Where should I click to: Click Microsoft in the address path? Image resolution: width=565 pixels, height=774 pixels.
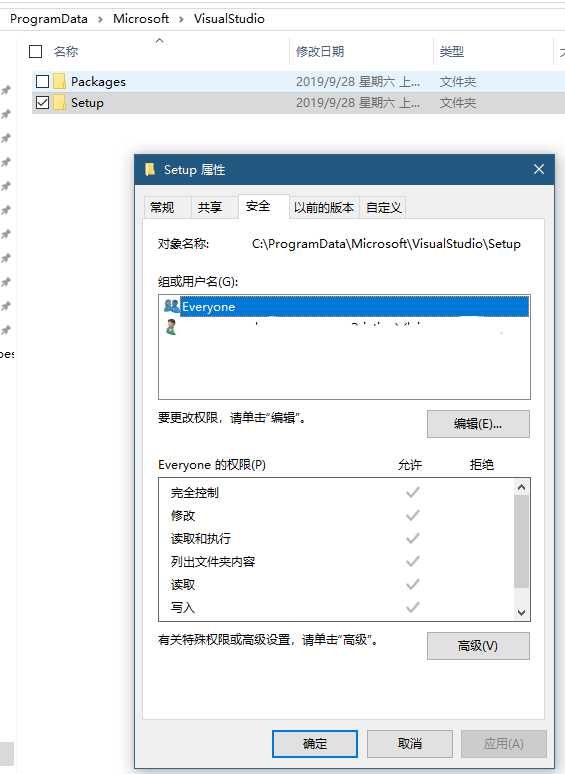(141, 19)
